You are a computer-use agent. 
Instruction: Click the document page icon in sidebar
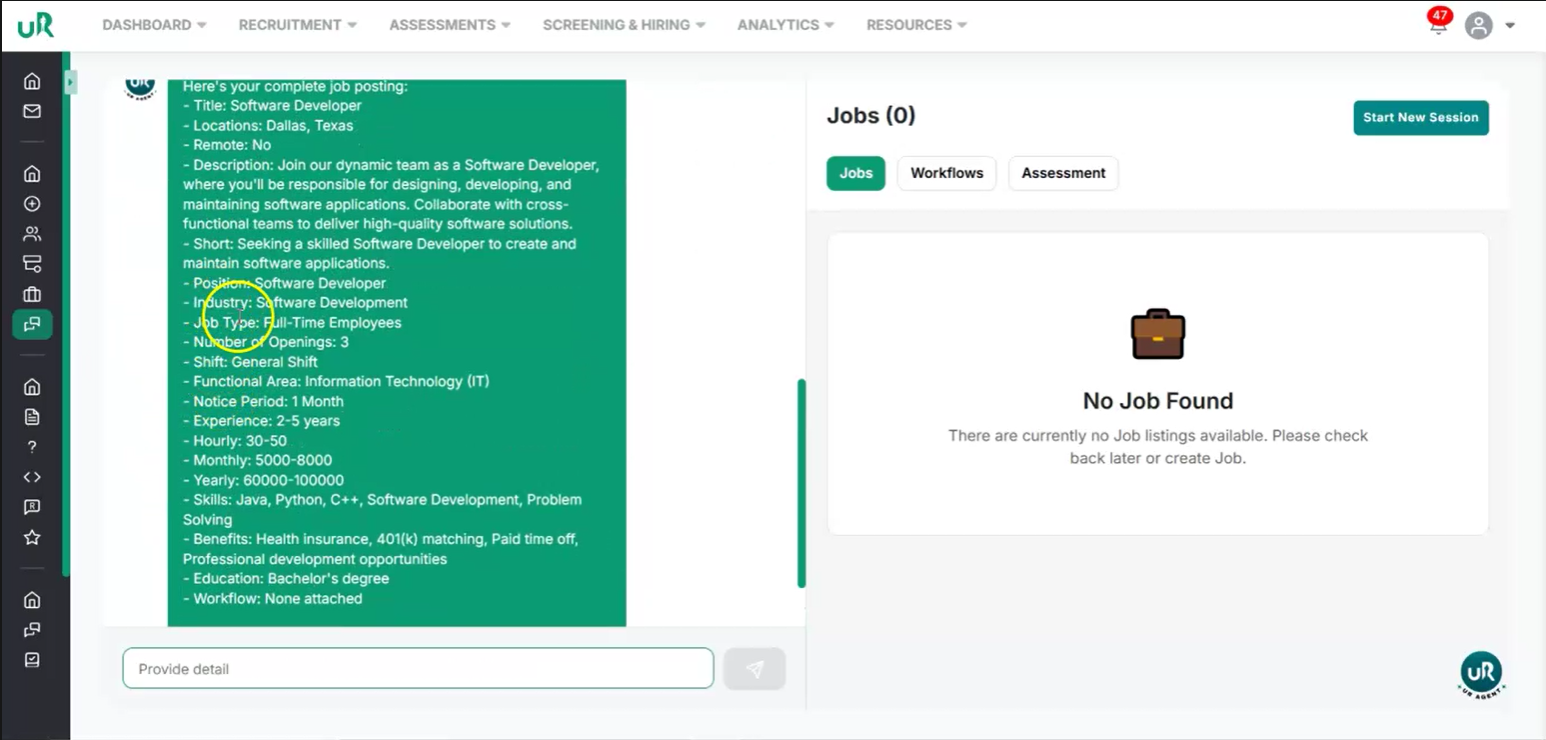pos(32,417)
